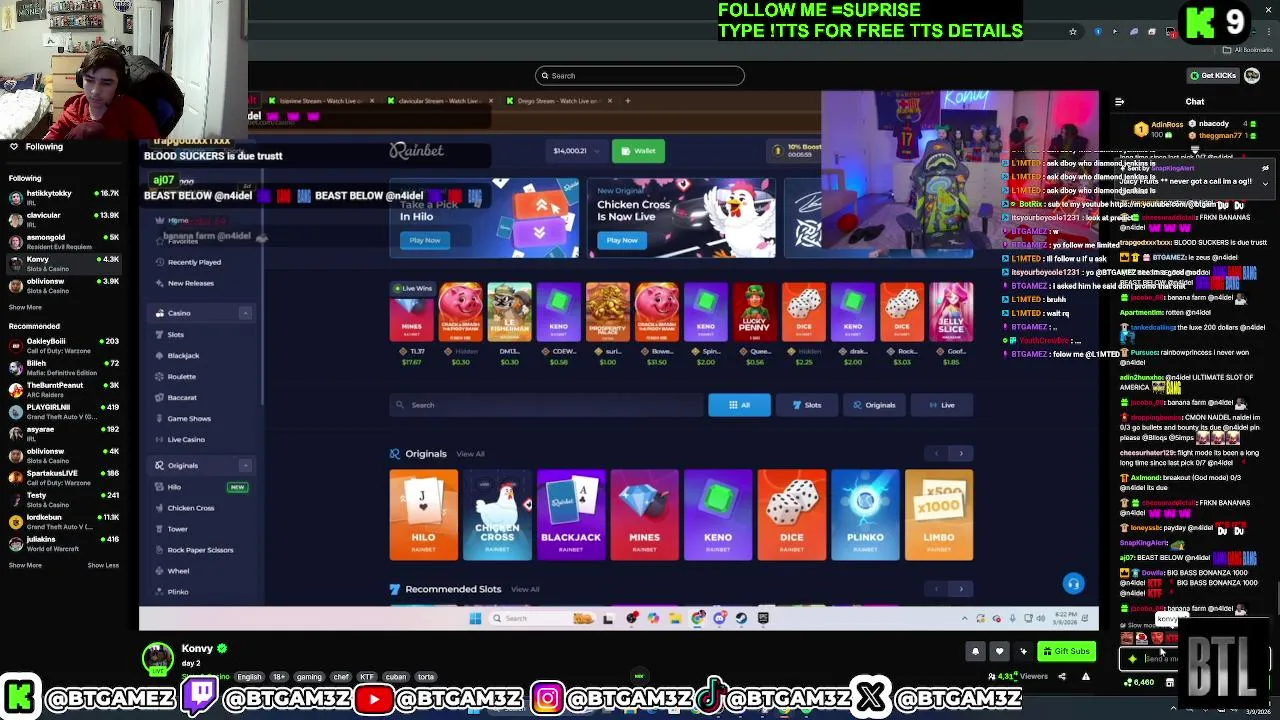Click Play Now on Chicken Cross banner
This screenshot has width=1280, height=720.
click(621, 240)
